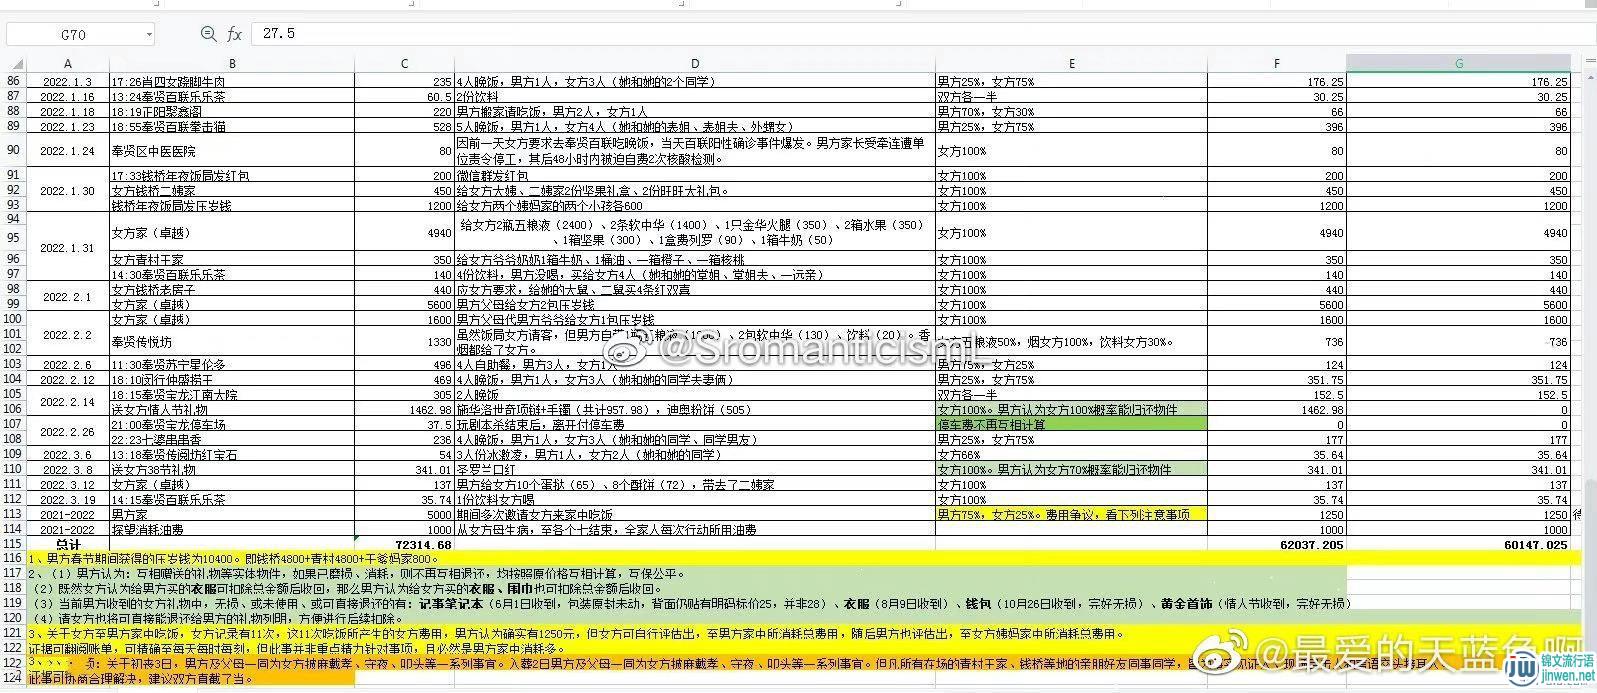
Task: Click yellow cell starting "男方75%，女方25%。费用争议"
Action: (x=1071, y=514)
